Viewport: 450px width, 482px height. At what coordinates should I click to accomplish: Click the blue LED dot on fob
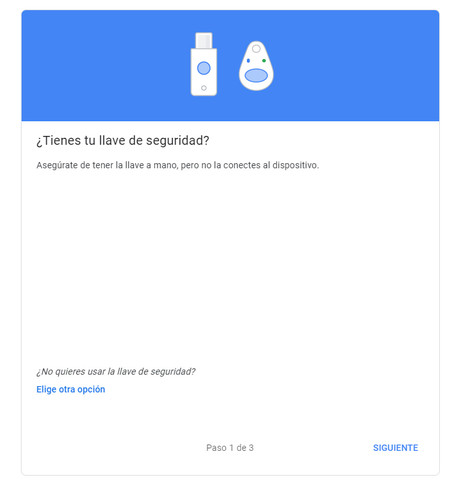(248, 61)
